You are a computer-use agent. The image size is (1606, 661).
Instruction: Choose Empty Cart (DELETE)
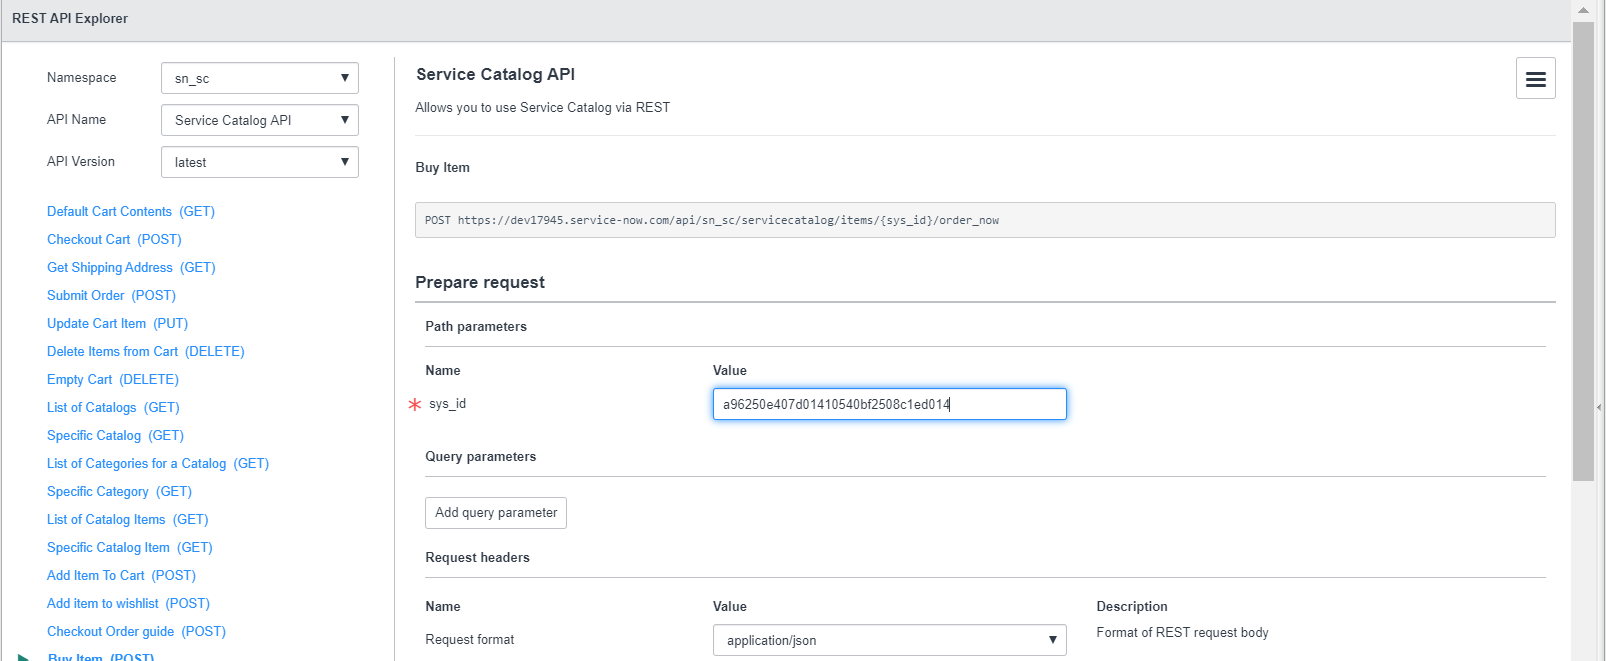(113, 379)
